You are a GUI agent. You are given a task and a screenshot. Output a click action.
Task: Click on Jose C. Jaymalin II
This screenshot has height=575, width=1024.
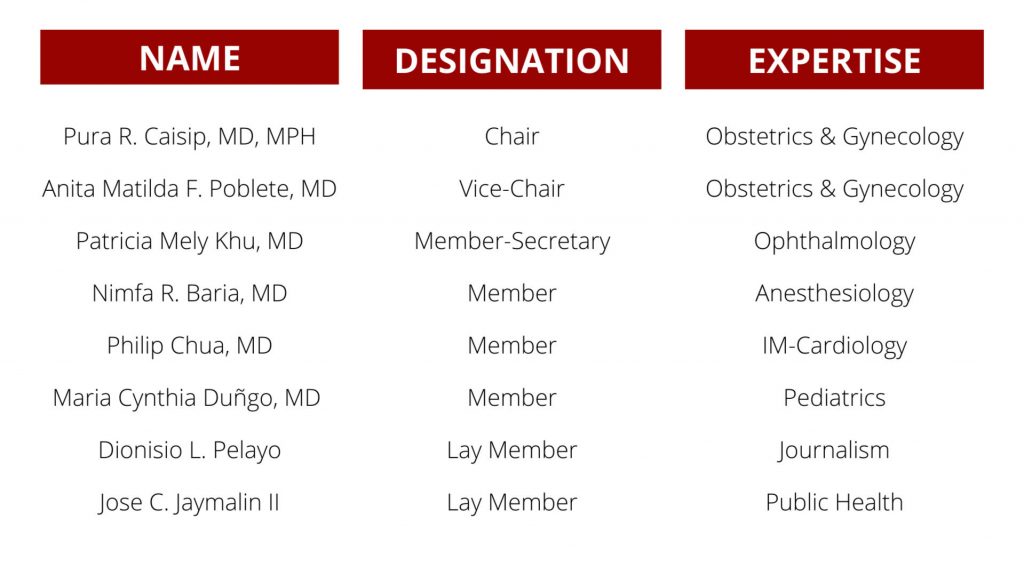(189, 502)
